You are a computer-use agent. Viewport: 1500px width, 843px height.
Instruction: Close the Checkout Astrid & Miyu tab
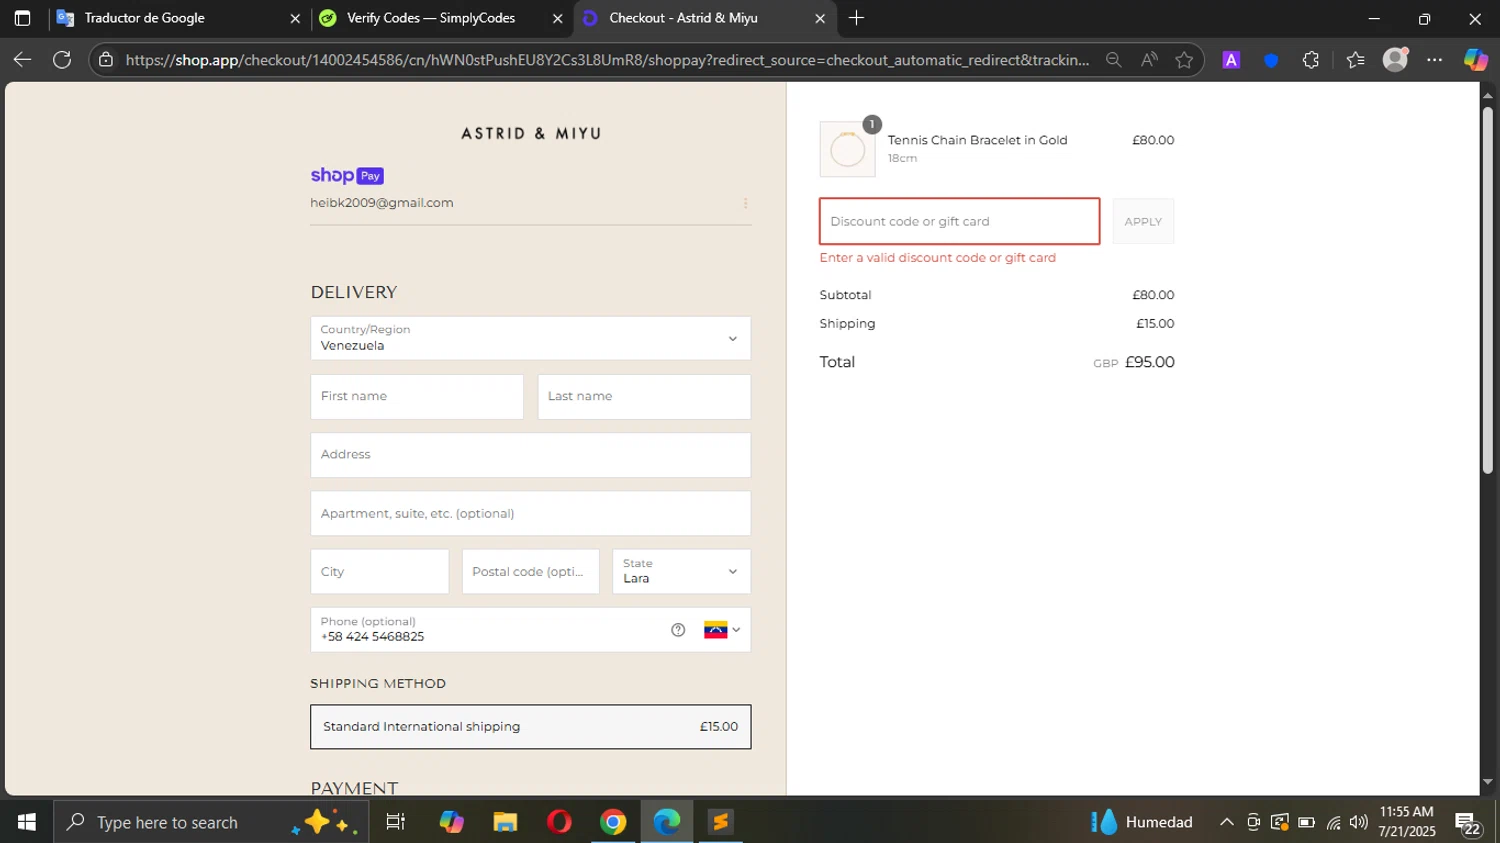coord(820,18)
